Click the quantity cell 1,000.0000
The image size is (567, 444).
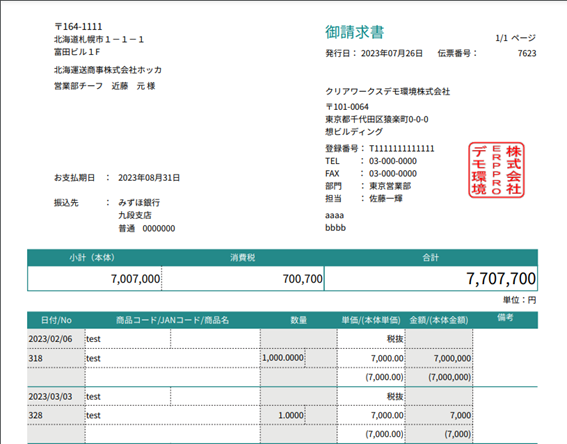(x=283, y=358)
